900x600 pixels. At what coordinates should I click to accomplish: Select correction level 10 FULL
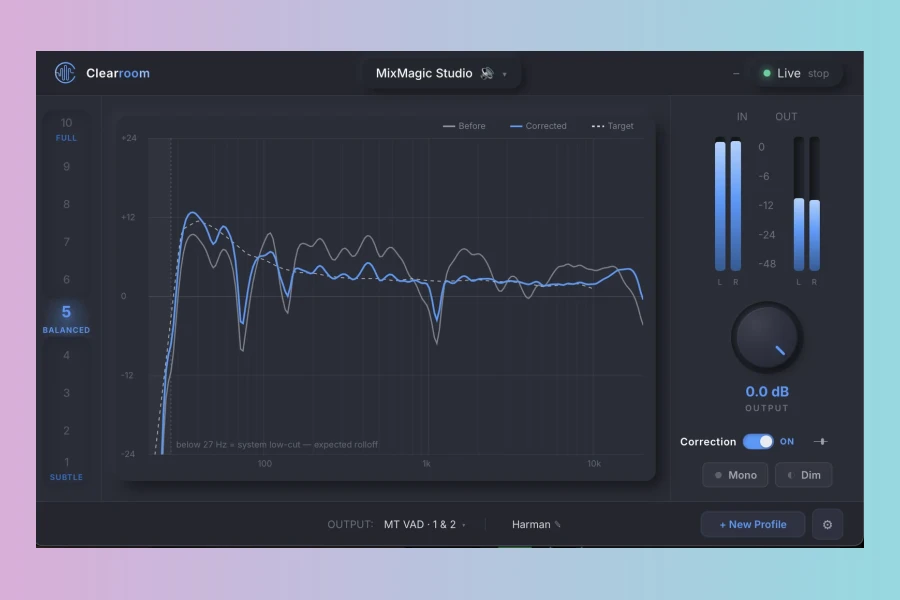66,129
